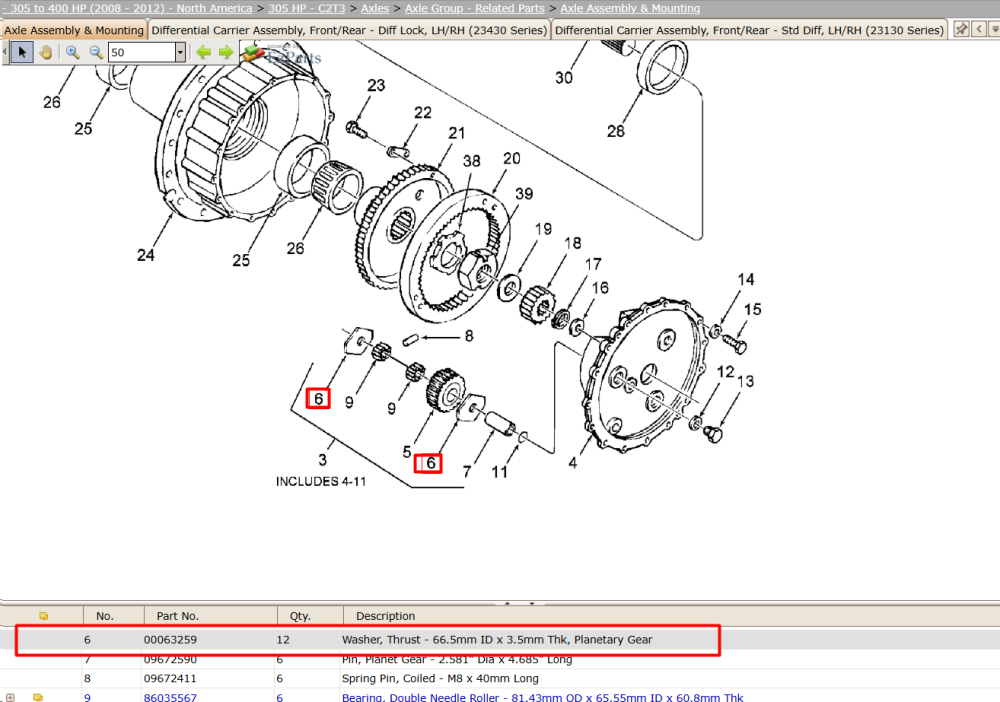The height and width of the screenshot is (702, 1000).
Task: Click callout number 11 in diagram
Action: [x=499, y=472]
